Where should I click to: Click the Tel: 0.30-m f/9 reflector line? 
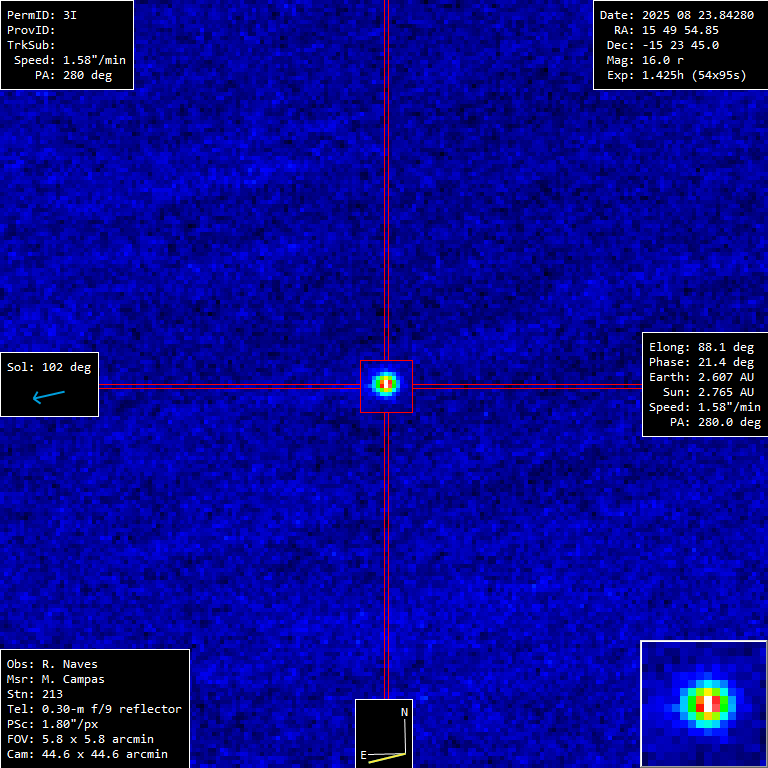[x=94, y=709]
